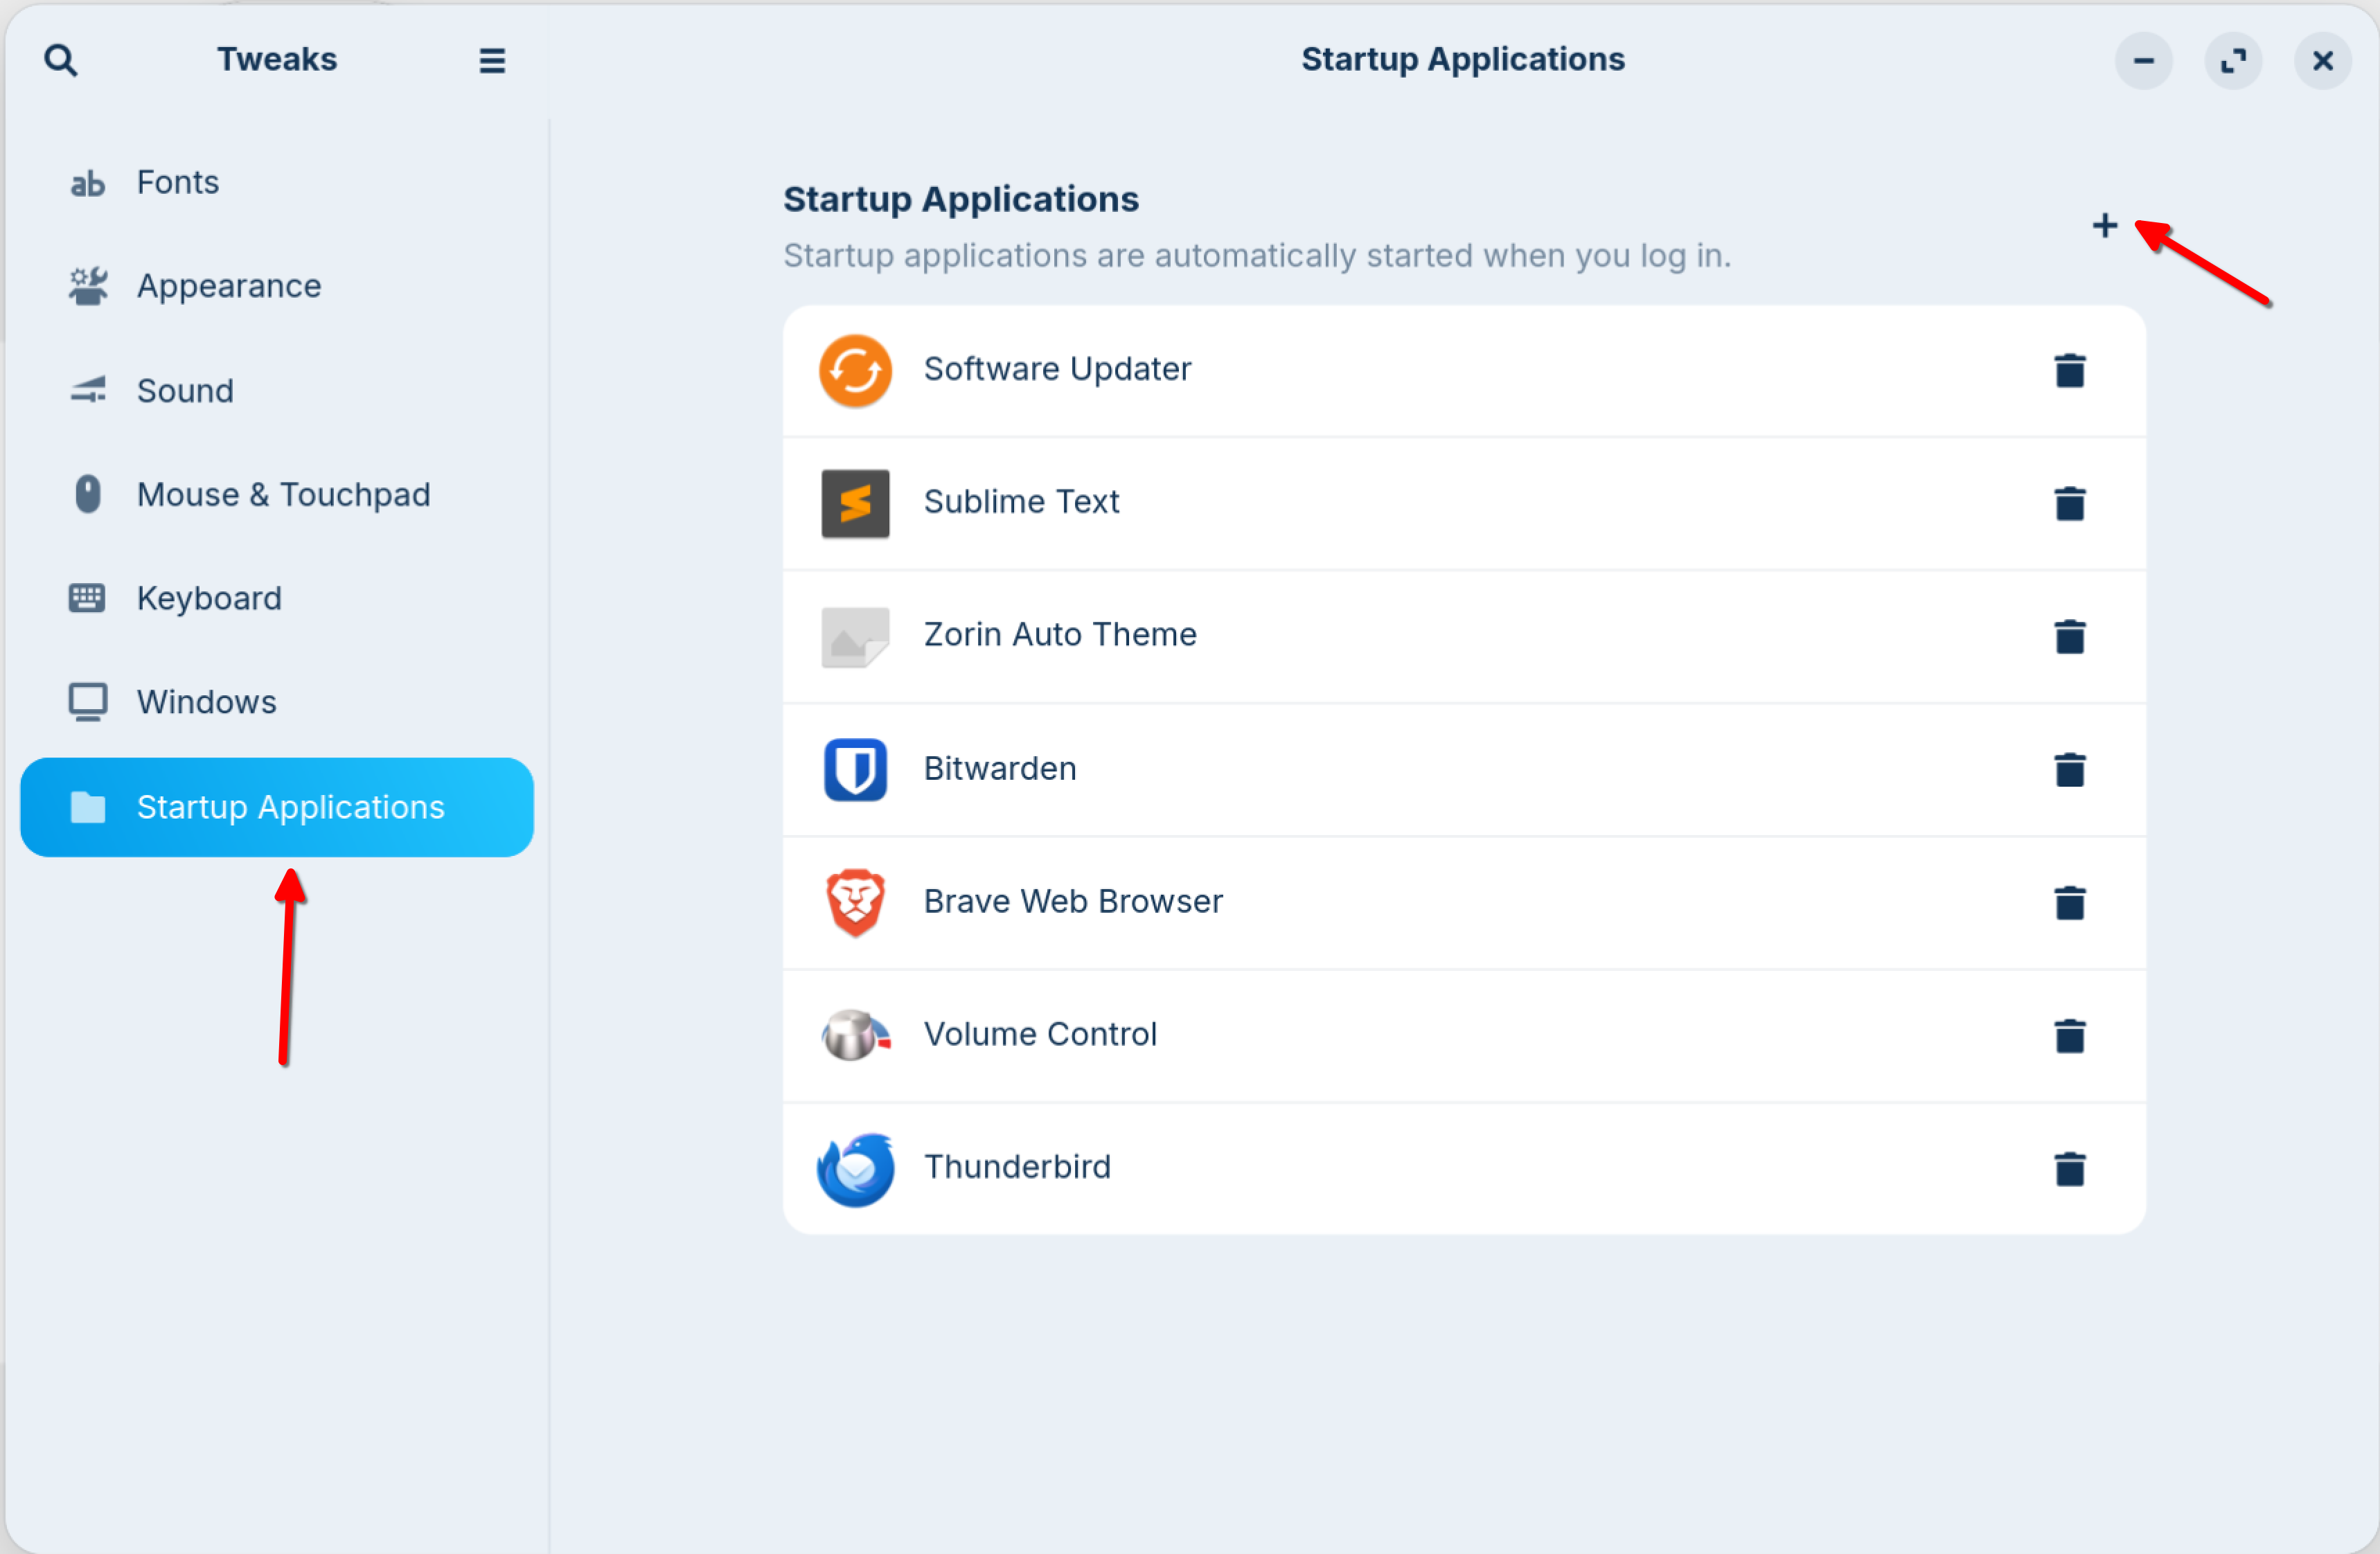Image resolution: width=2380 pixels, height=1554 pixels.
Task: Add a new startup application with plus
Action: tap(2104, 225)
